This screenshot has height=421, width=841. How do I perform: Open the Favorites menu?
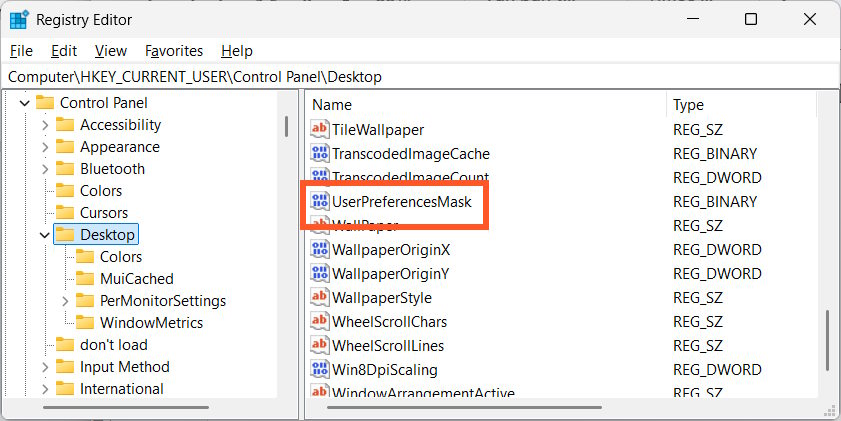173,51
